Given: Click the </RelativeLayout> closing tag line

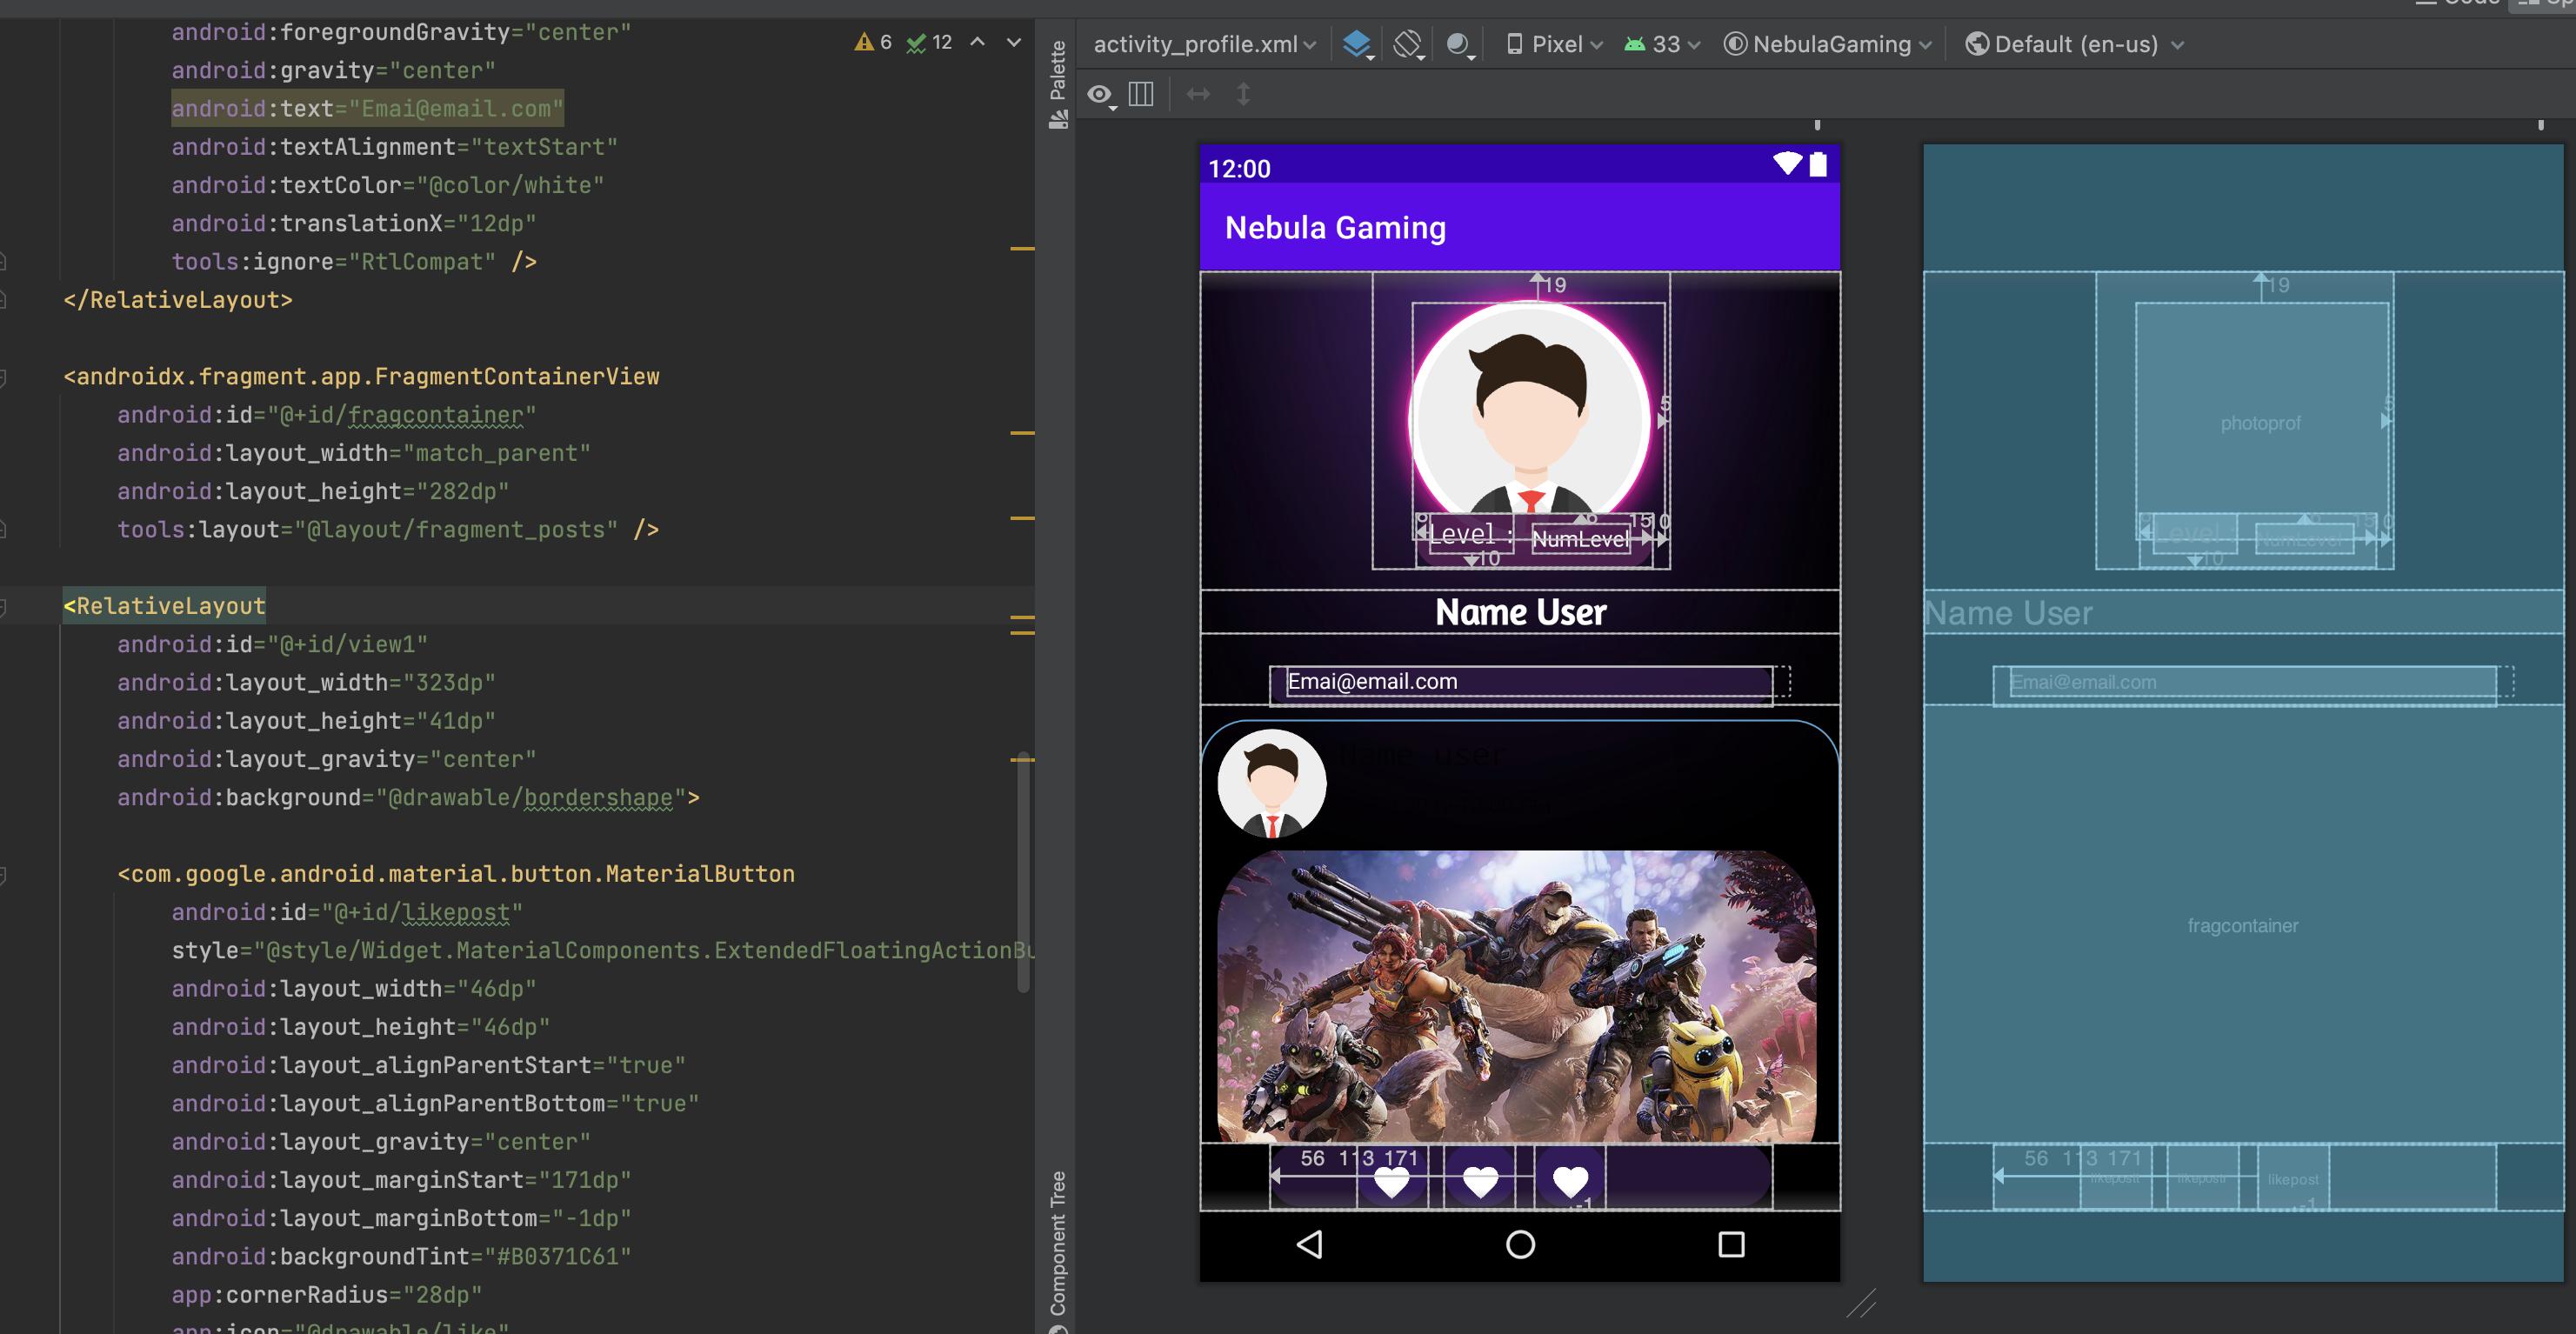Looking at the screenshot, I should [x=177, y=300].
